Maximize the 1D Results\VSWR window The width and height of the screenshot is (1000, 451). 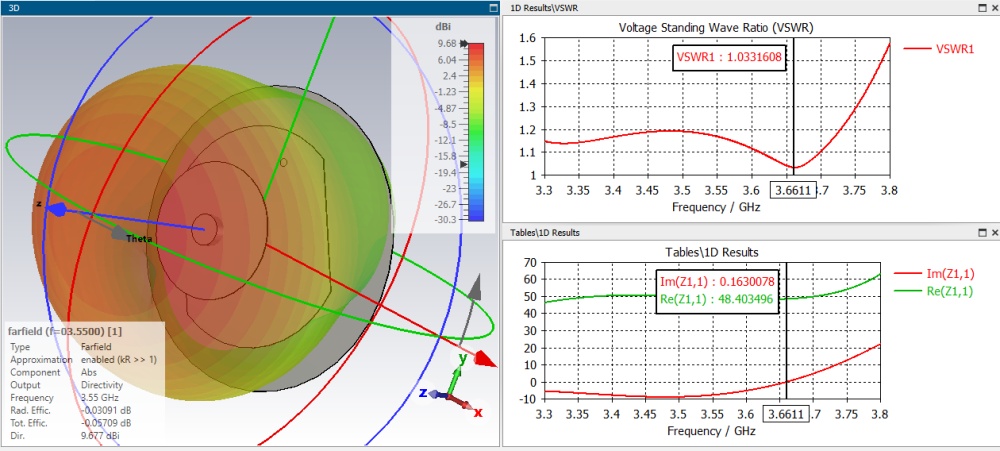click(983, 8)
